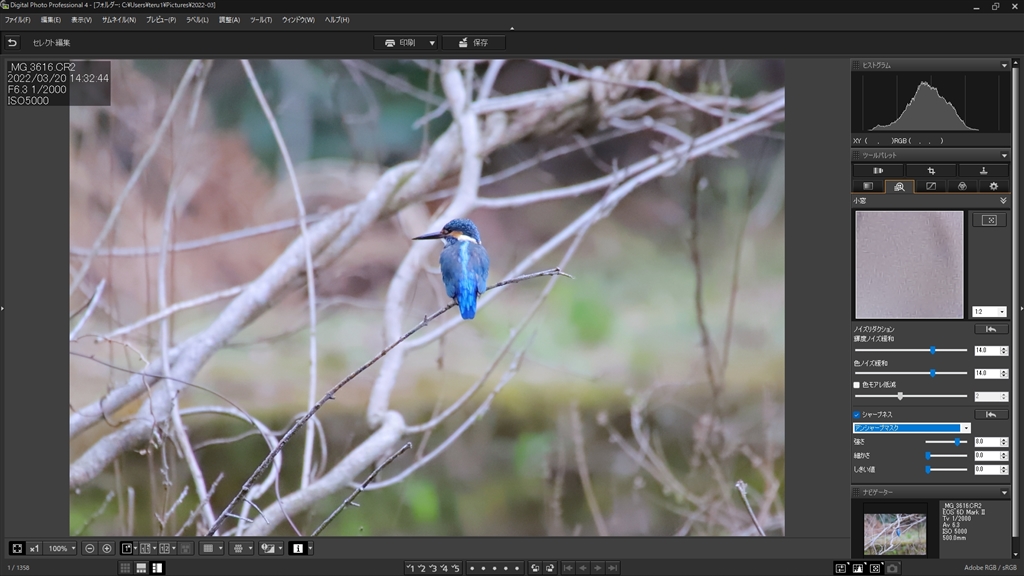Screen dimensions: 1024x576
Task: Select the dust delete stamp tool tab
Action: pos(983,170)
